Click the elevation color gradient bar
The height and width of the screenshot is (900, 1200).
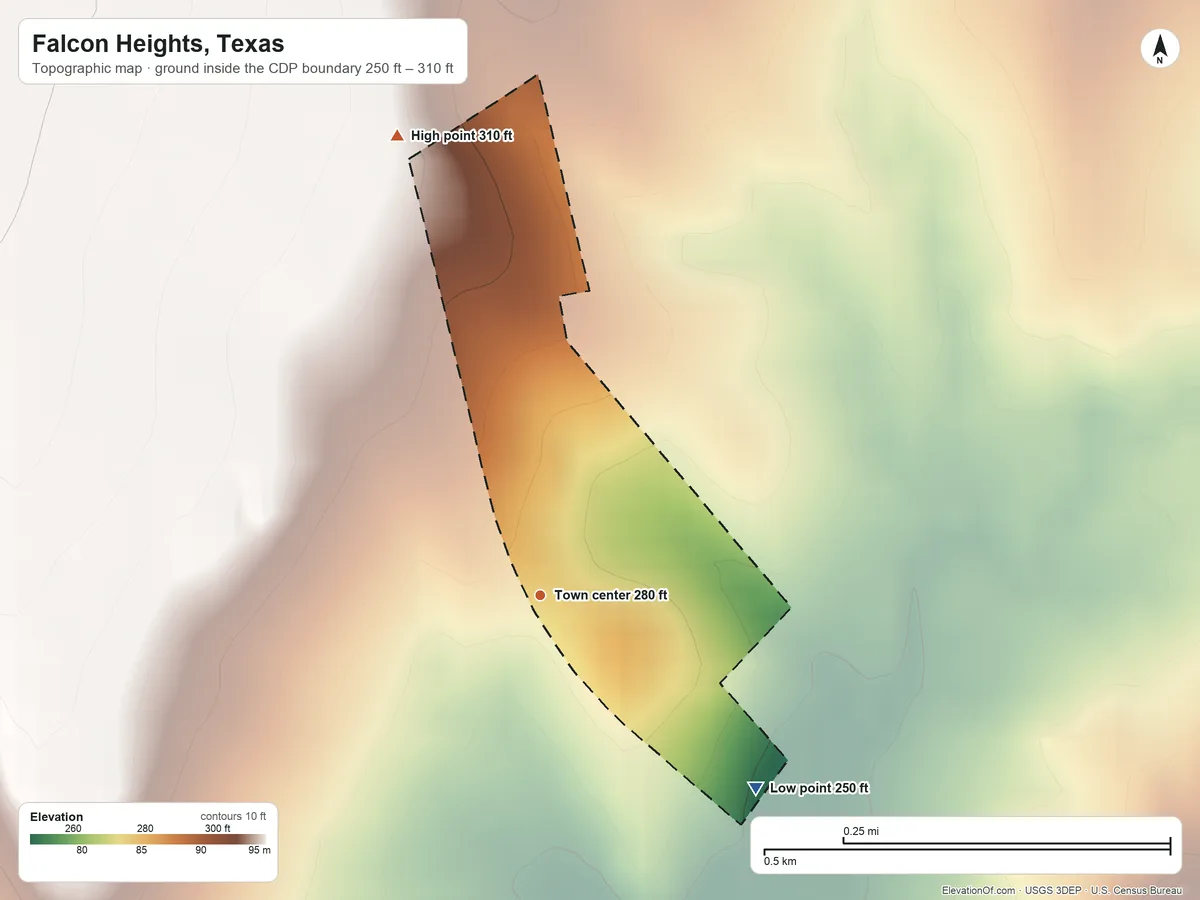click(x=148, y=840)
